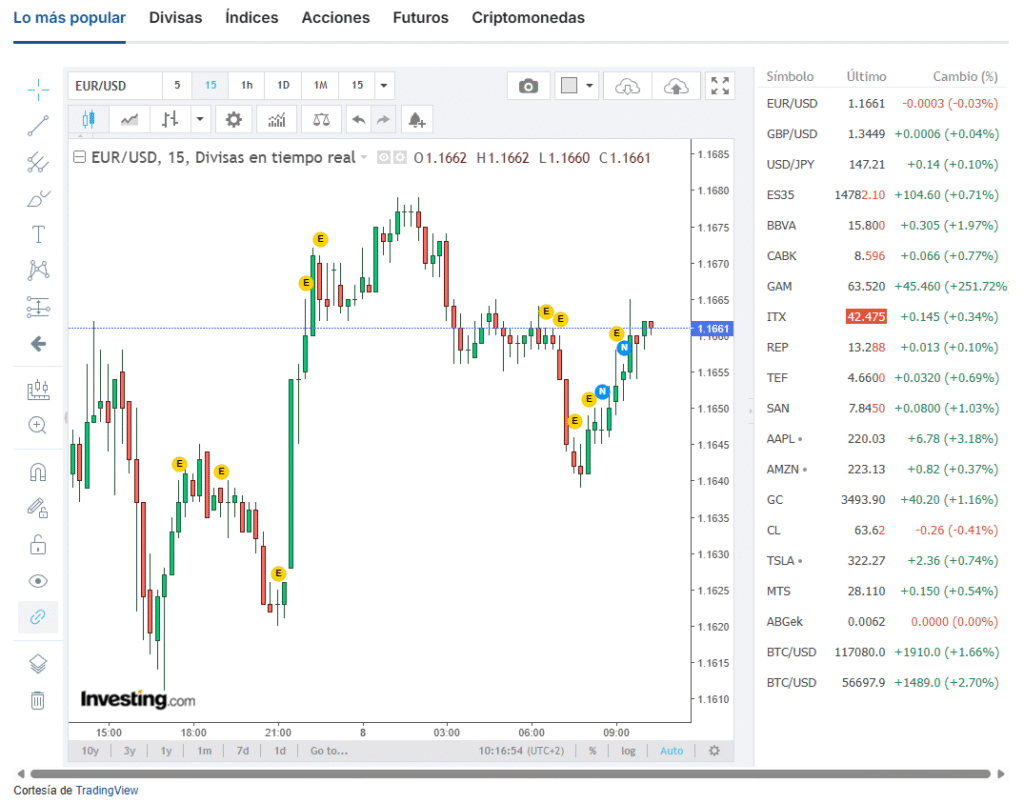Open the chart type dropdown arrow
The image size is (1024, 803).
pos(201,120)
